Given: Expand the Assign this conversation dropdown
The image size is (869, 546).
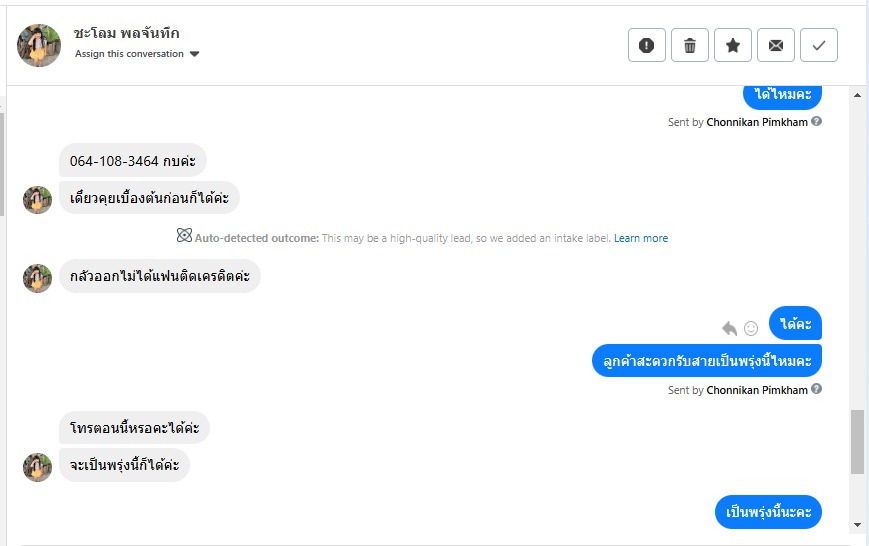Looking at the screenshot, I should point(194,54).
